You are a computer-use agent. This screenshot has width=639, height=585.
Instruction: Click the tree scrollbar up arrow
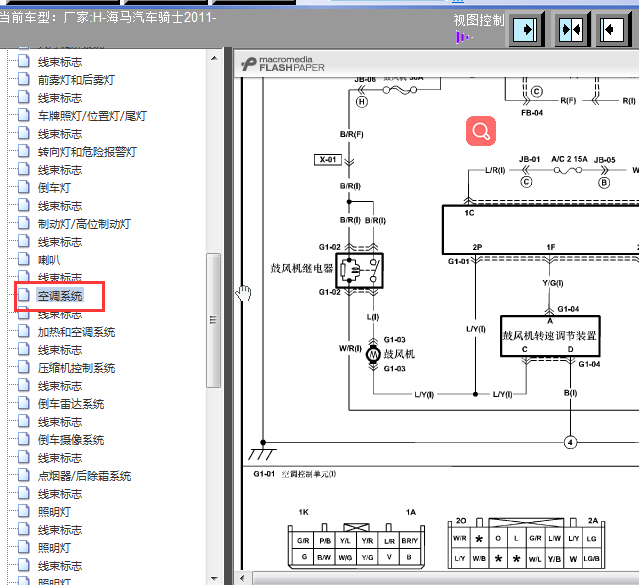pos(214,58)
